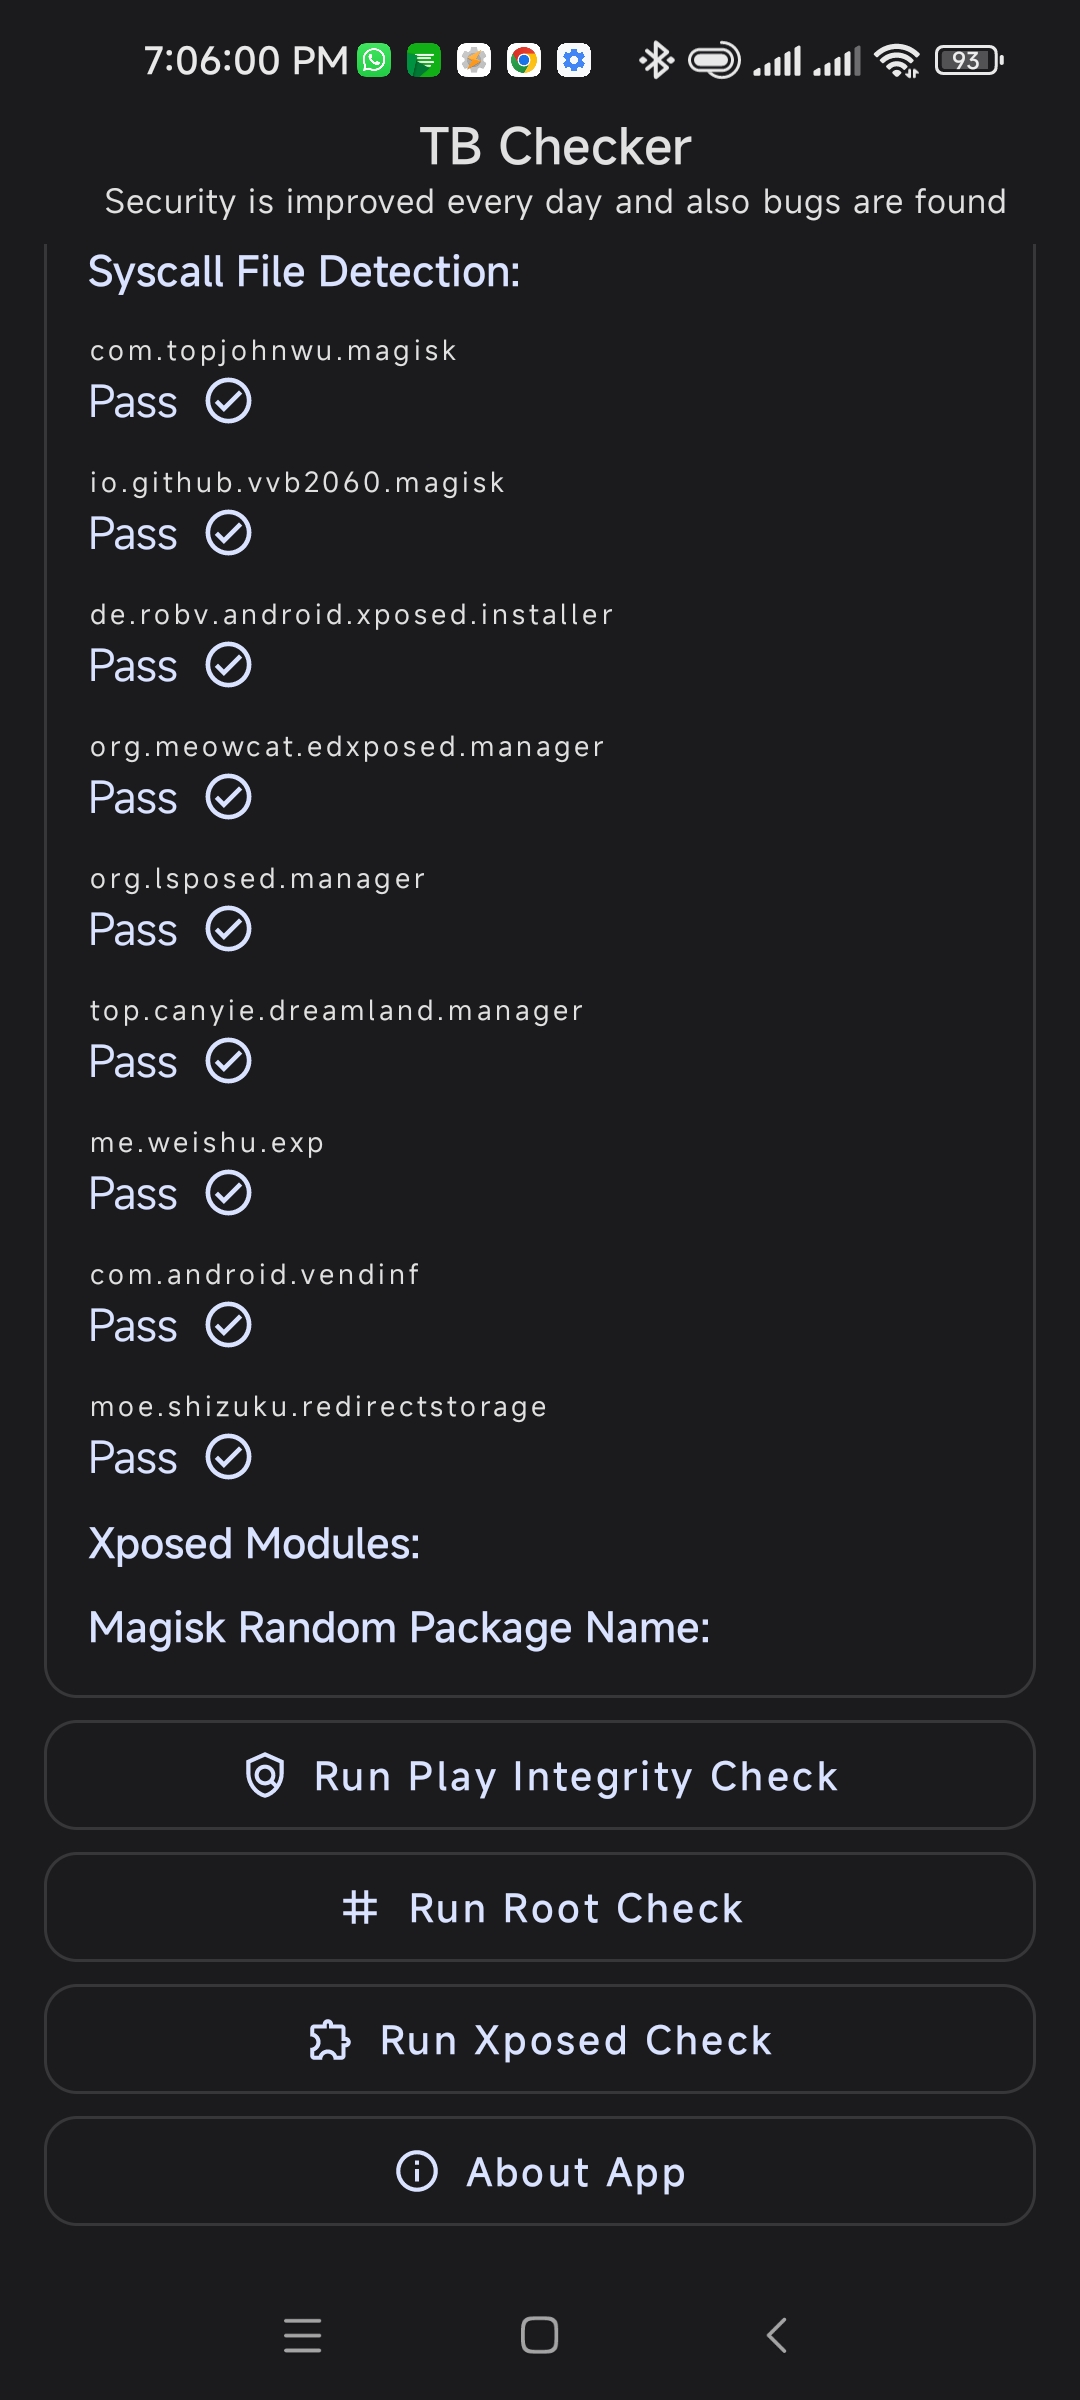This screenshot has width=1080, height=2400.
Task: Expand the Xposed Modules section
Action: [254, 1544]
